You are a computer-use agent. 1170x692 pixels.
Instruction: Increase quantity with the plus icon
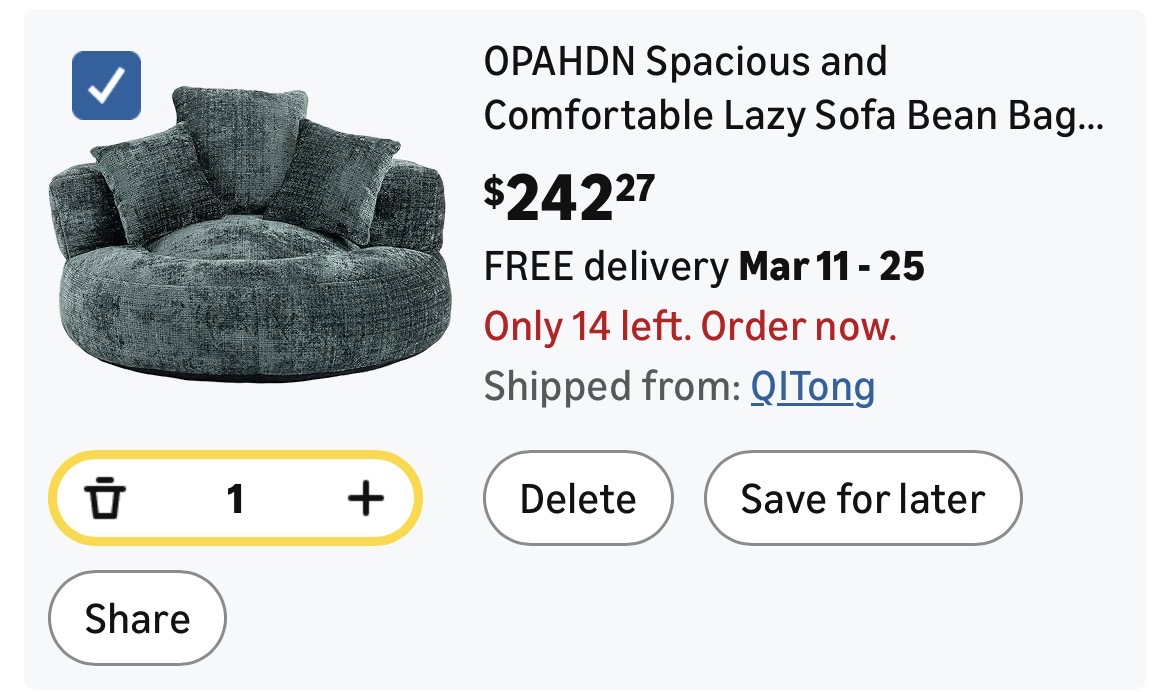pos(366,498)
